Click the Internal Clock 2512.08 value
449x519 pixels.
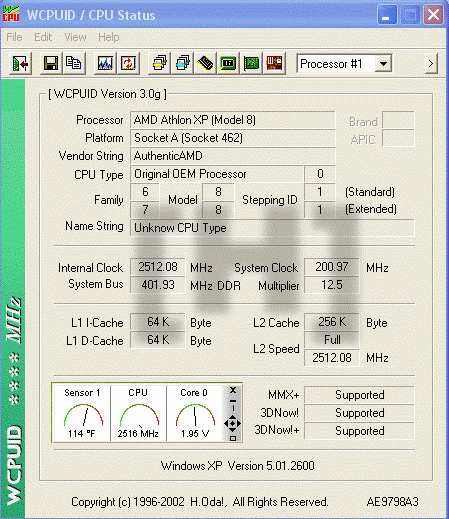(x=158, y=267)
